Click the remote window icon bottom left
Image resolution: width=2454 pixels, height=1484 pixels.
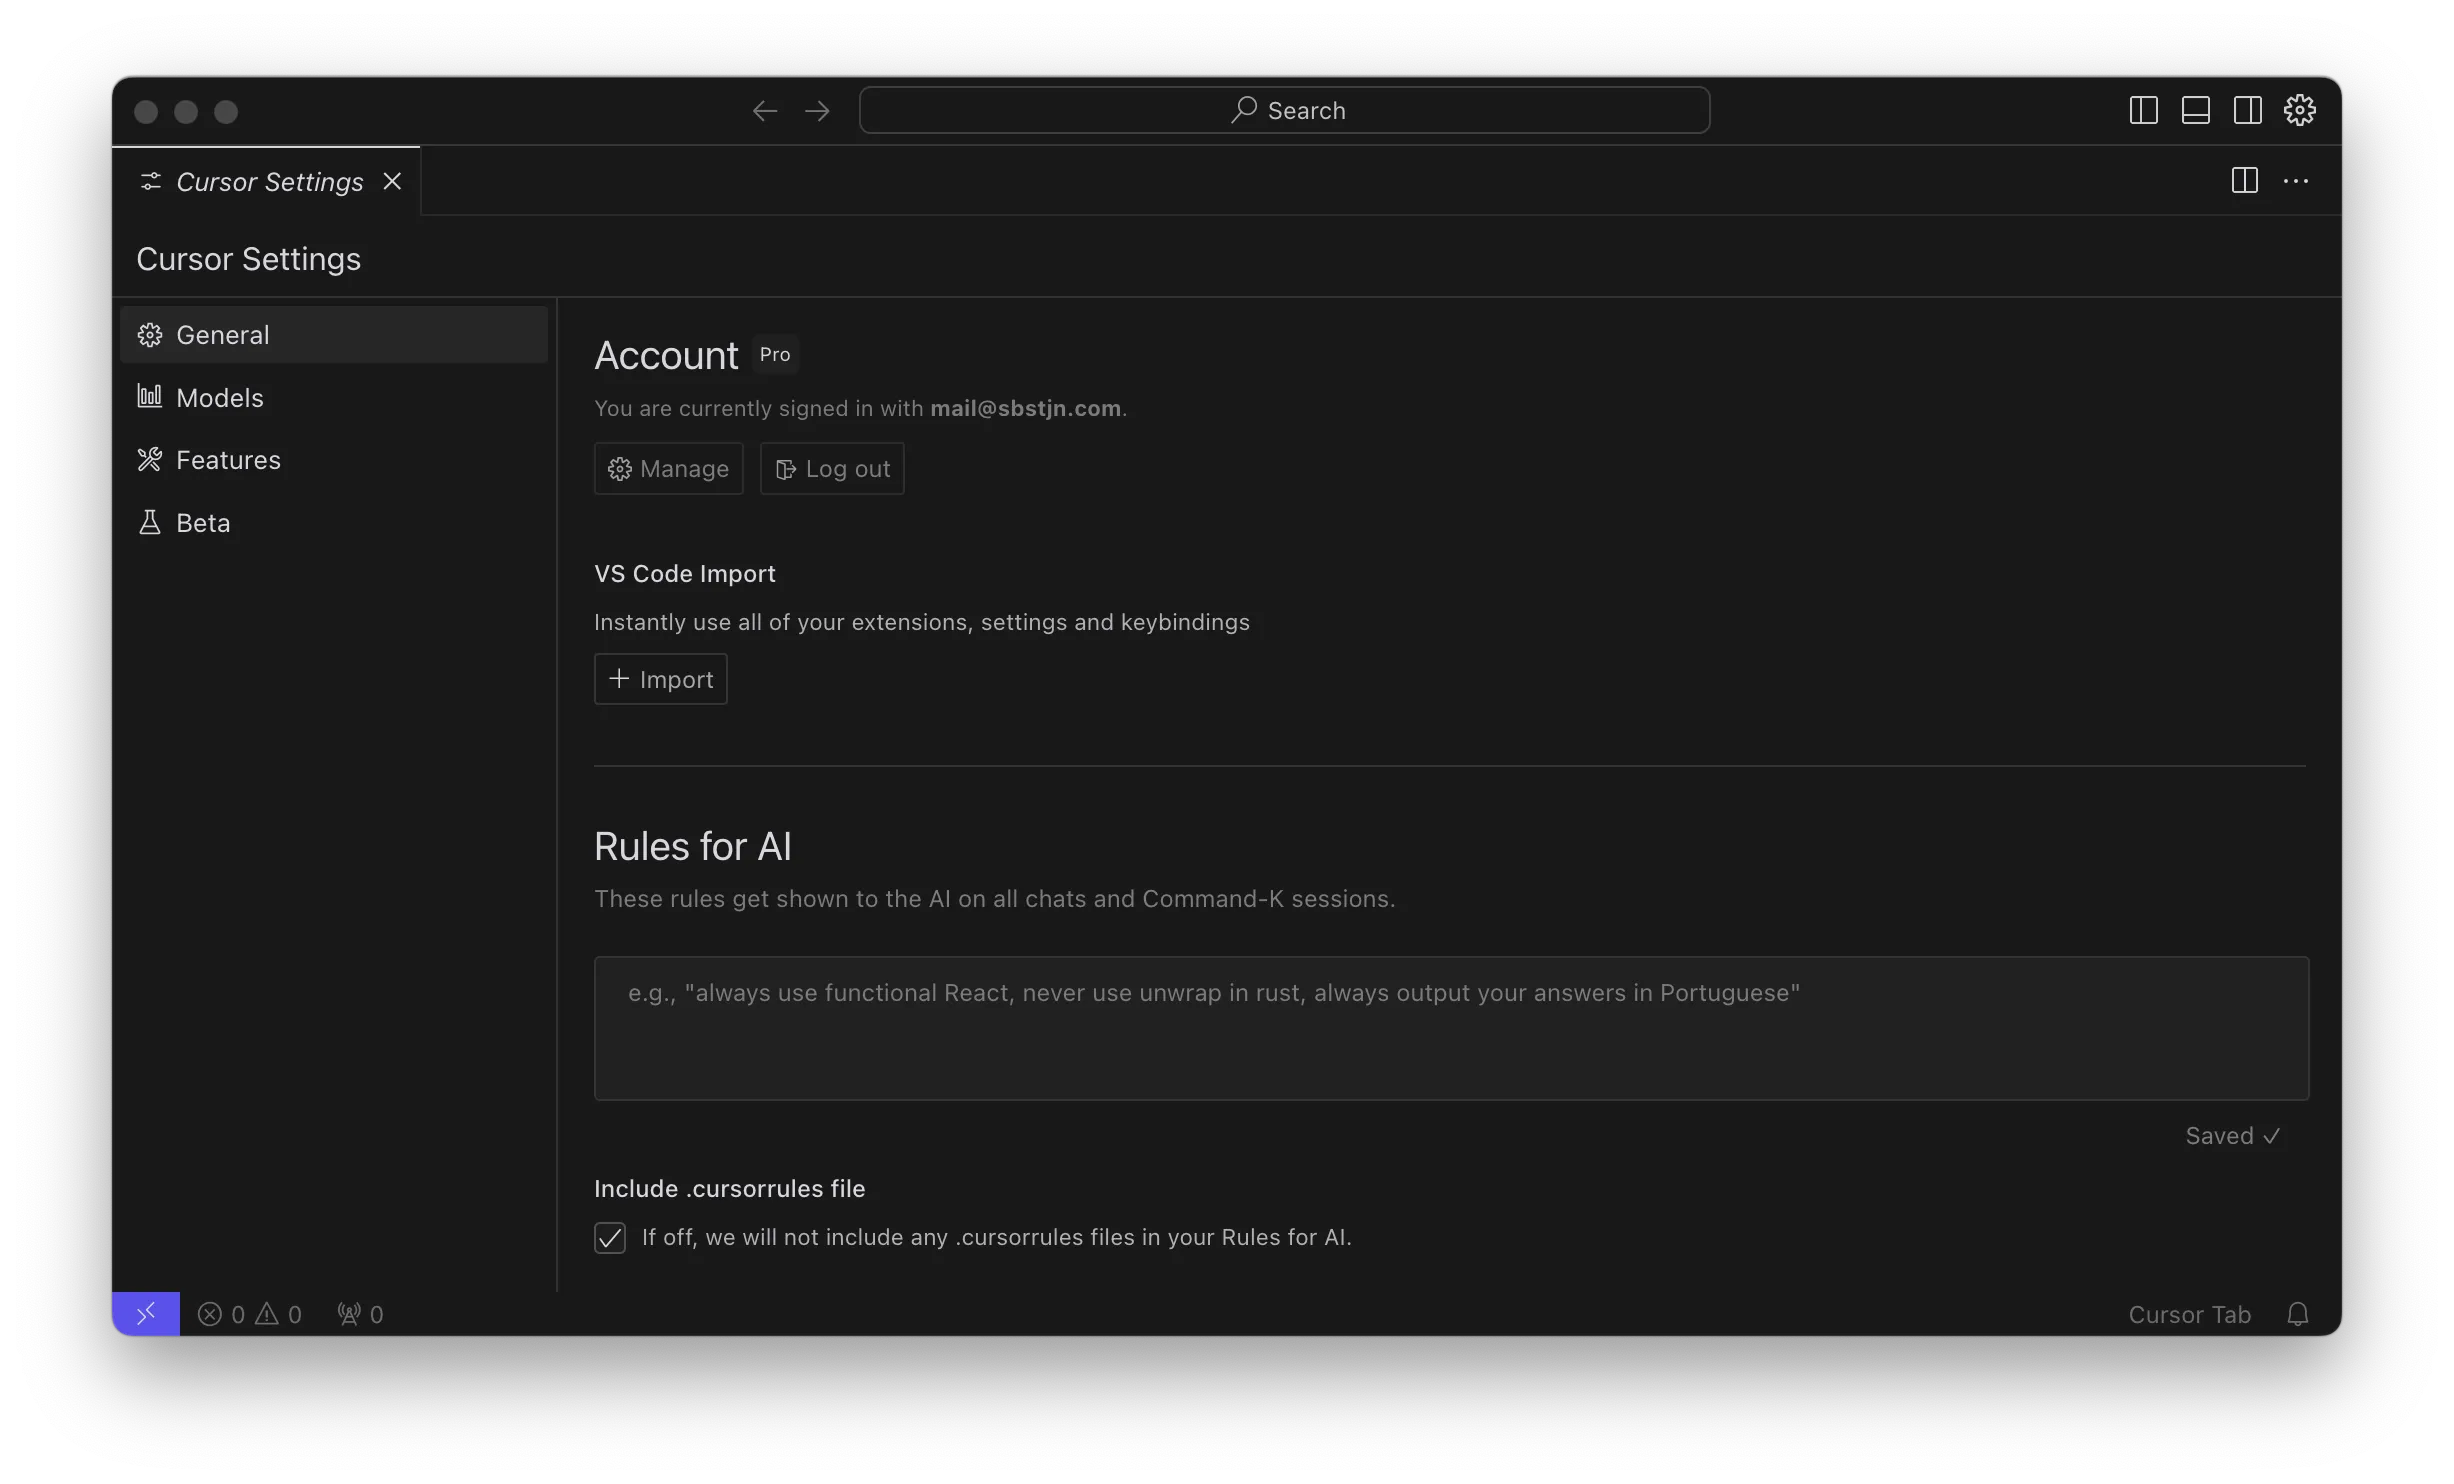147,1313
